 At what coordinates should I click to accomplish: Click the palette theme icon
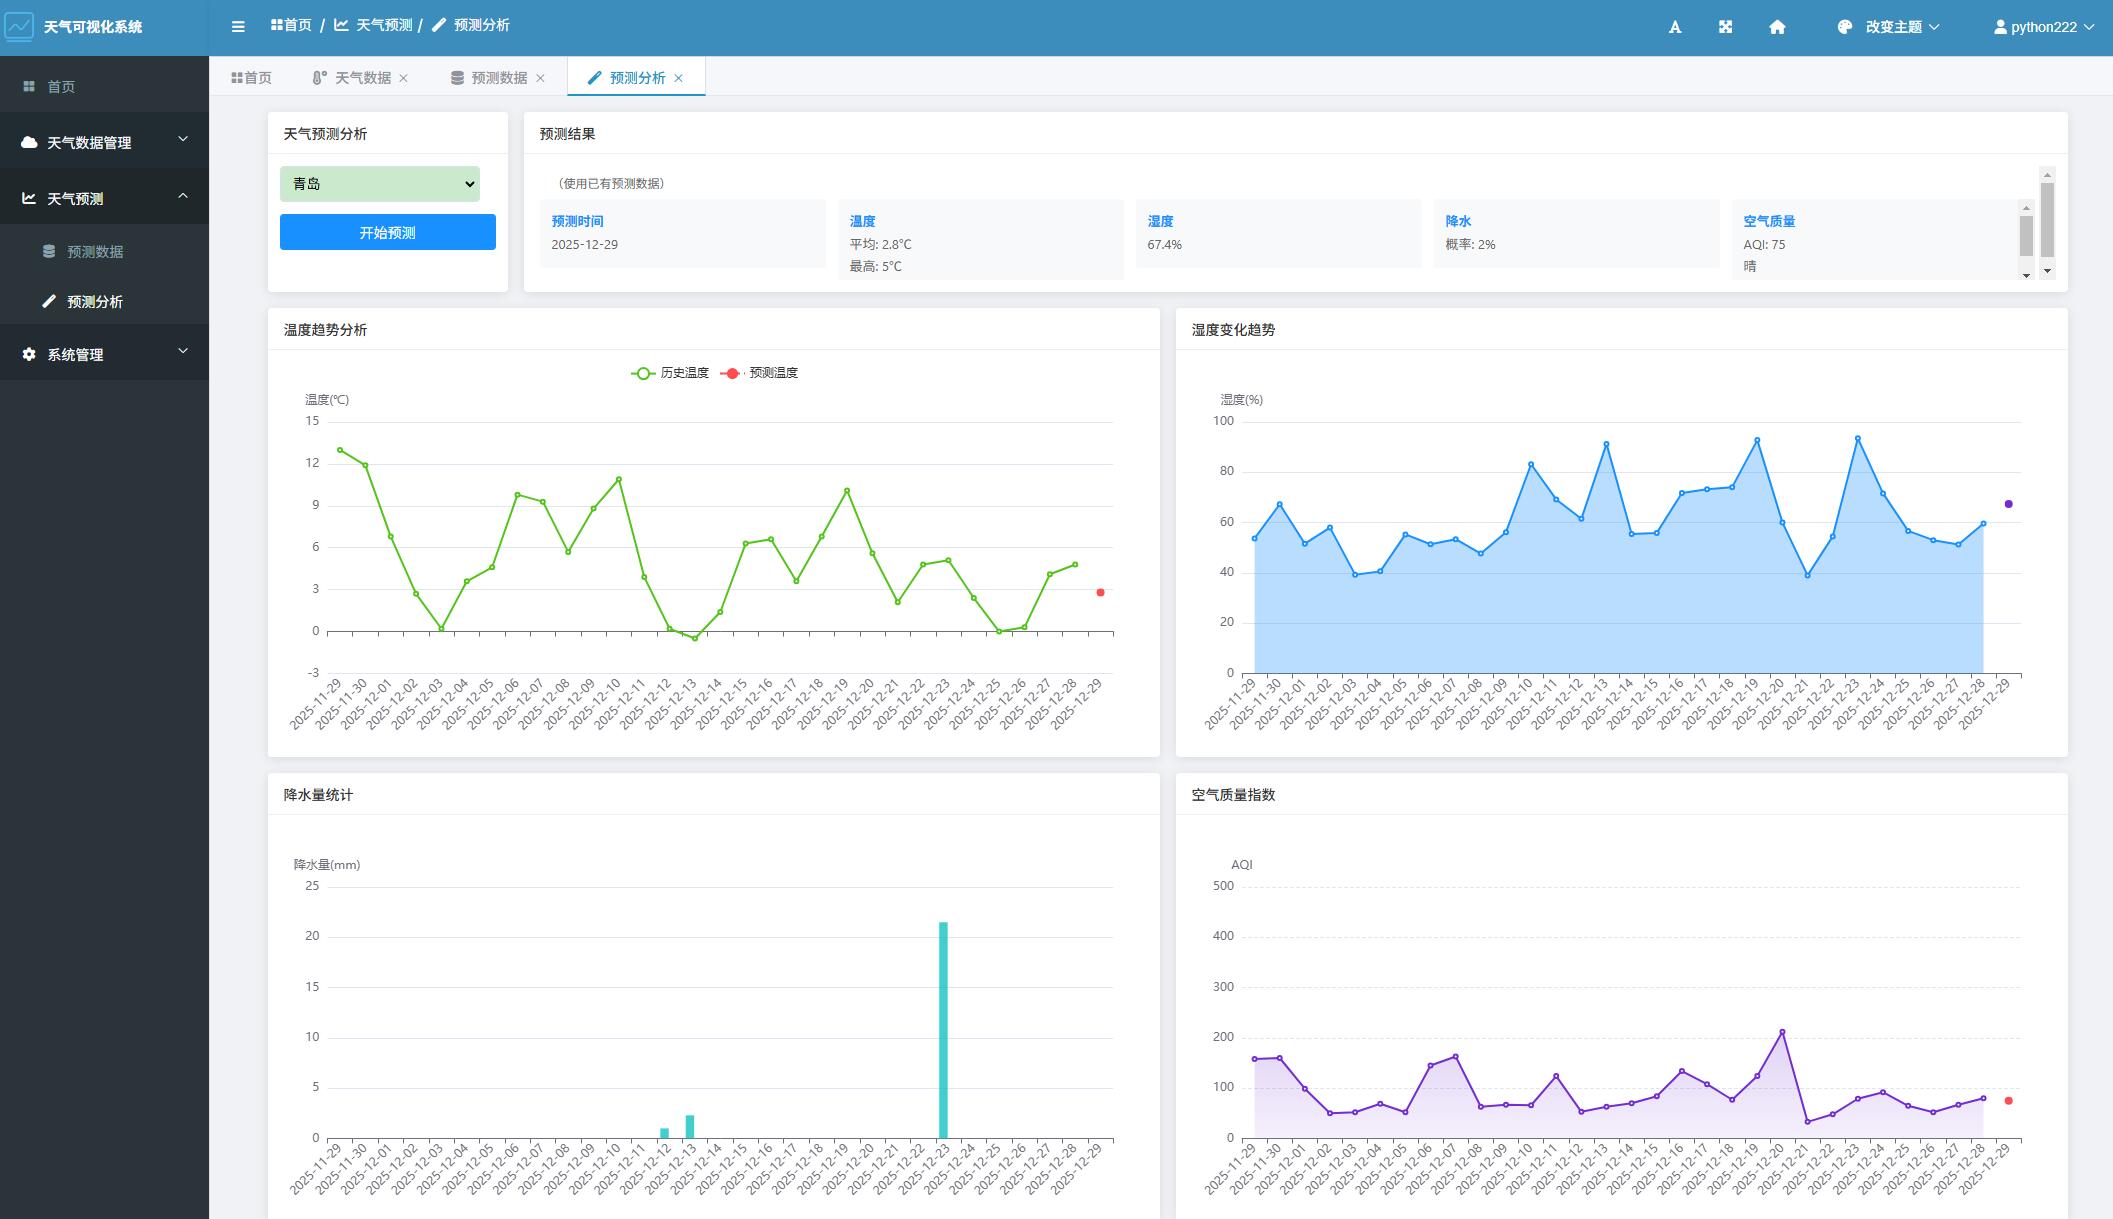click(1845, 27)
